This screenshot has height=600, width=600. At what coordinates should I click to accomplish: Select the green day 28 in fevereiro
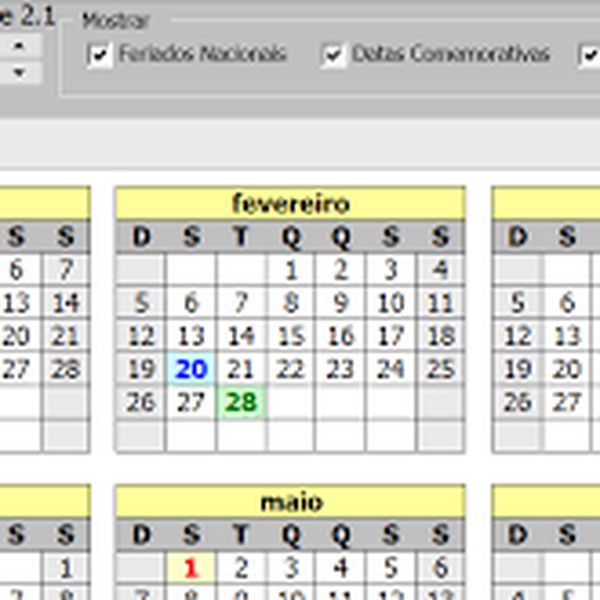point(241,402)
